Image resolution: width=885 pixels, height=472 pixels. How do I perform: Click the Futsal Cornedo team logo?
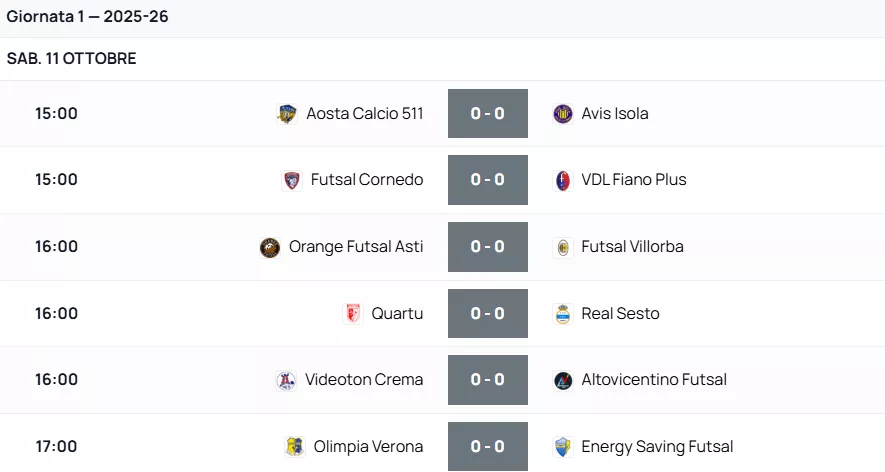292,181
